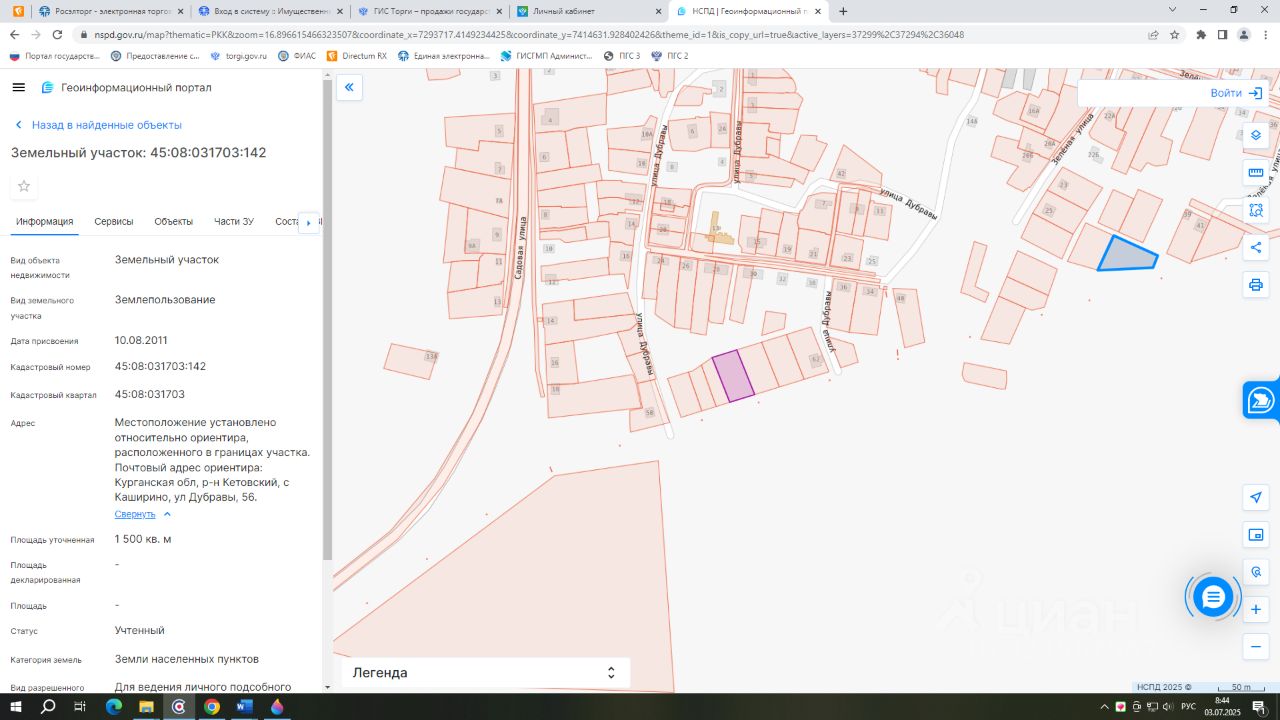The image size is (1280, 720).
Task: Open the hamburger menu next to portal title
Action: (18, 87)
